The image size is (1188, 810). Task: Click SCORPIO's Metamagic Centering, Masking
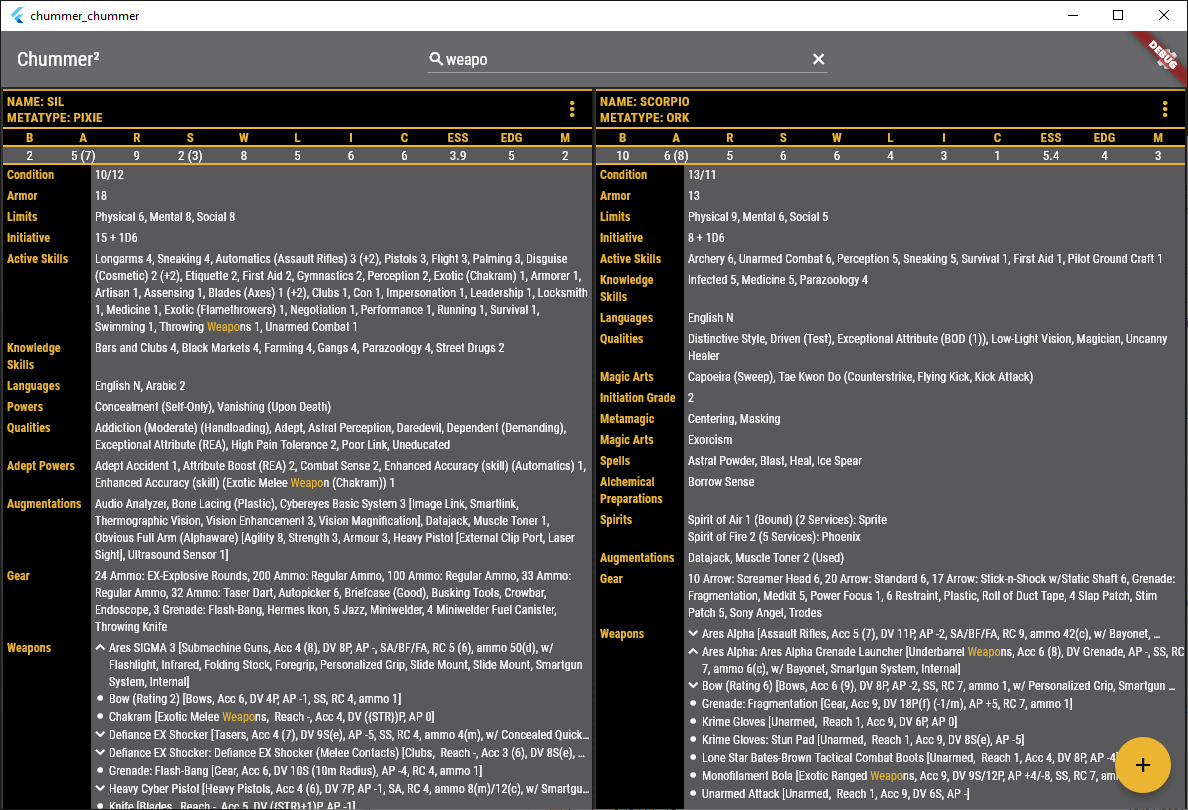click(x=733, y=419)
